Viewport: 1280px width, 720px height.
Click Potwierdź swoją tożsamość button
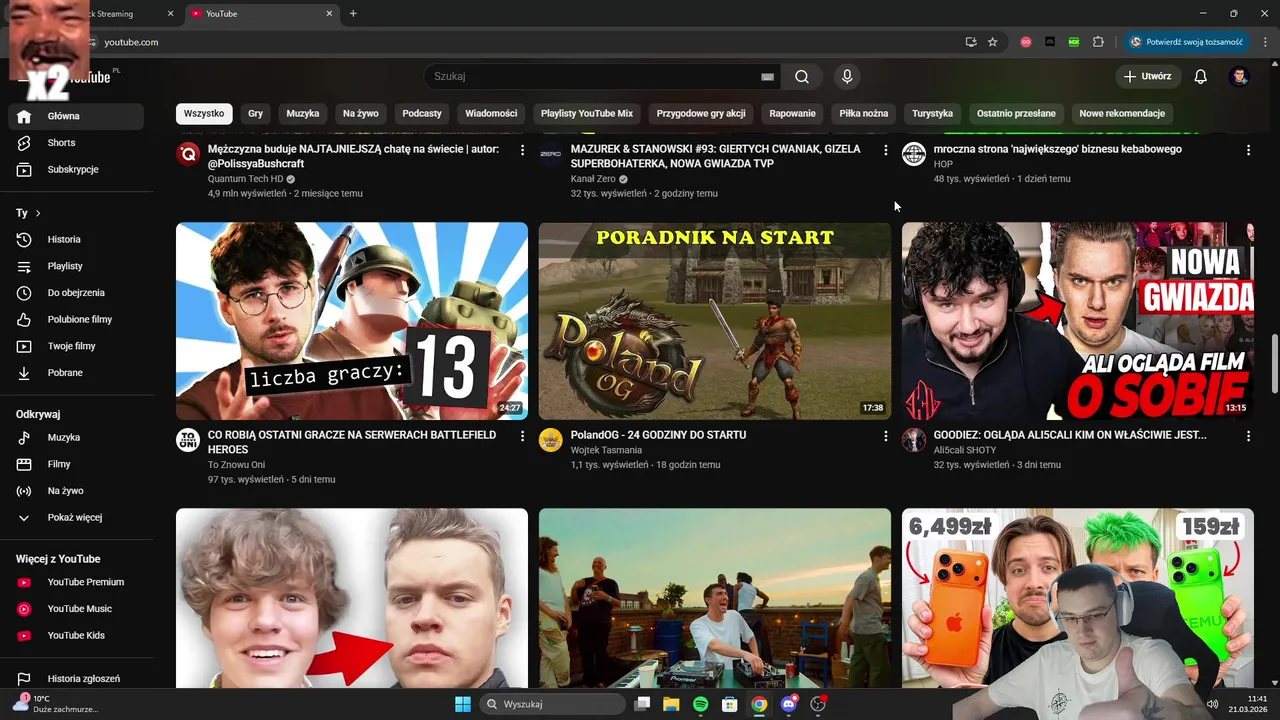click(x=1187, y=42)
